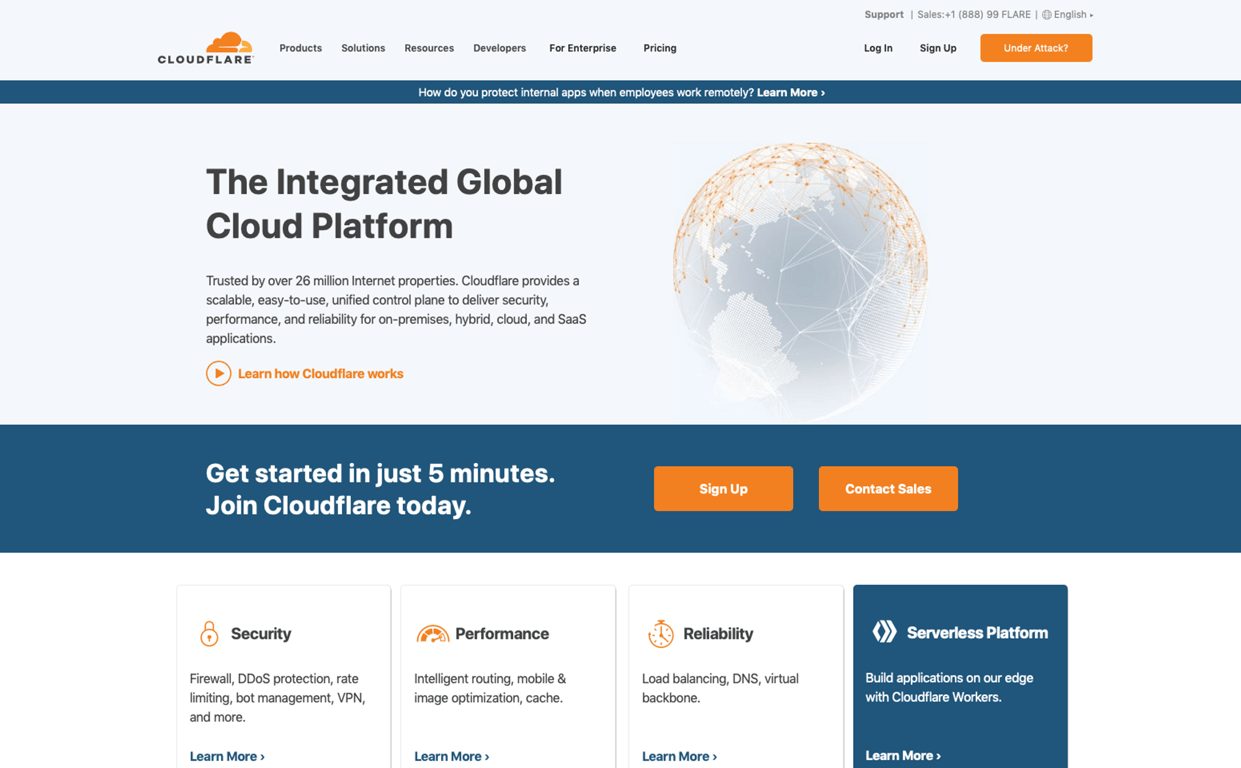
Task: Click the banner question about remote employees
Action: [x=586, y=92]
